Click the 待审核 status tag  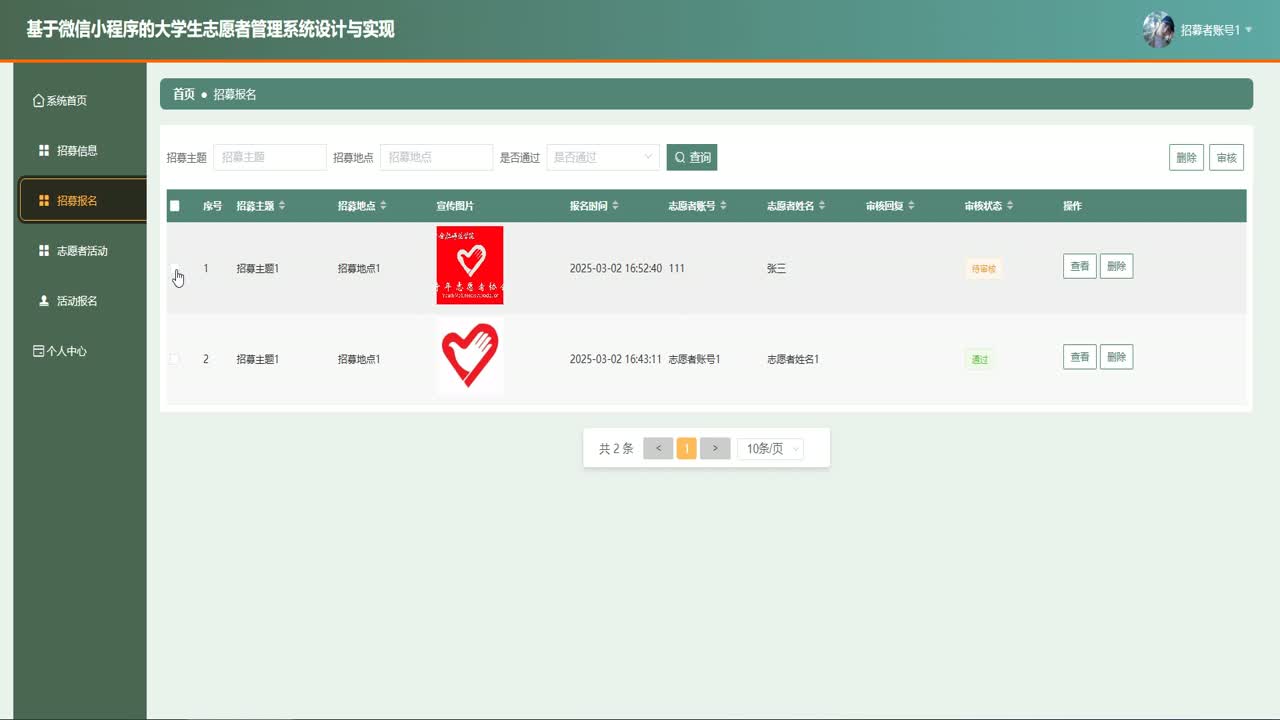[x=984, y=269]
